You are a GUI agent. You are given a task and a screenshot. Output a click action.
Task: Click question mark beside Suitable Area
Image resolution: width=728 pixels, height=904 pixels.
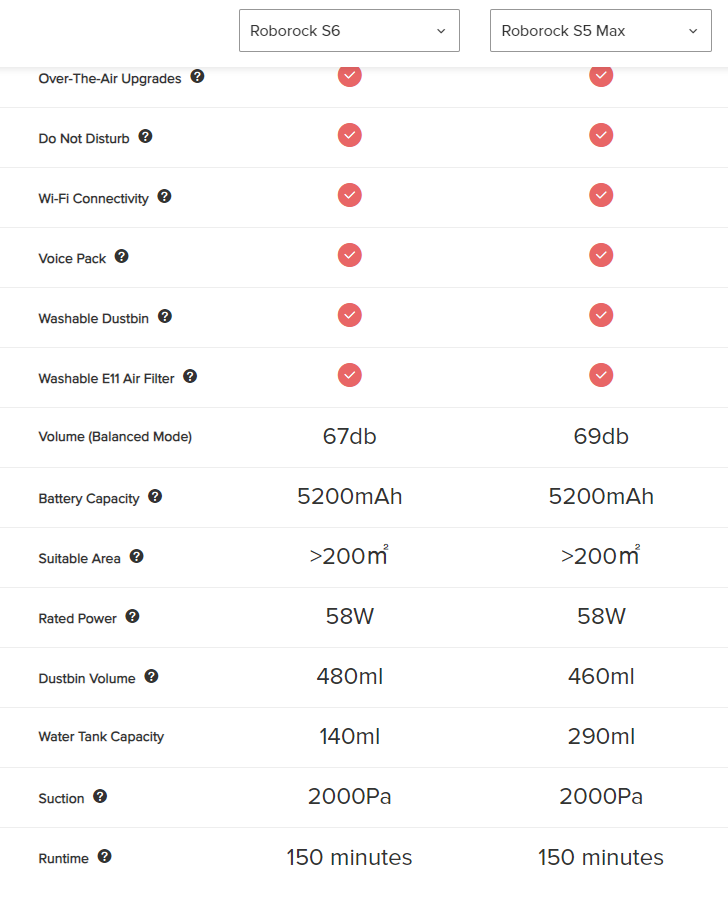click(x=137, y=556)
